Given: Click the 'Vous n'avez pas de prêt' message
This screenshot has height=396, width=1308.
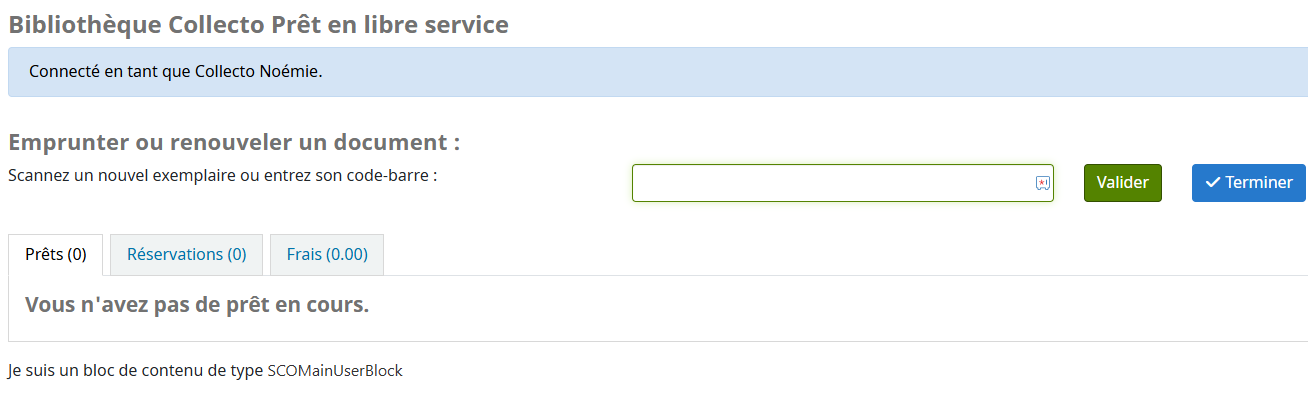Looking at the screenshot, I should [x=197, y=305].
